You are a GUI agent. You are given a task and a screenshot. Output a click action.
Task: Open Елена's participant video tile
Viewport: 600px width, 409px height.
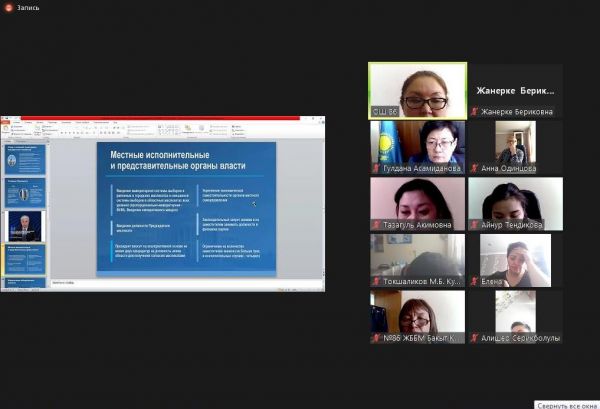pos(515,256)
